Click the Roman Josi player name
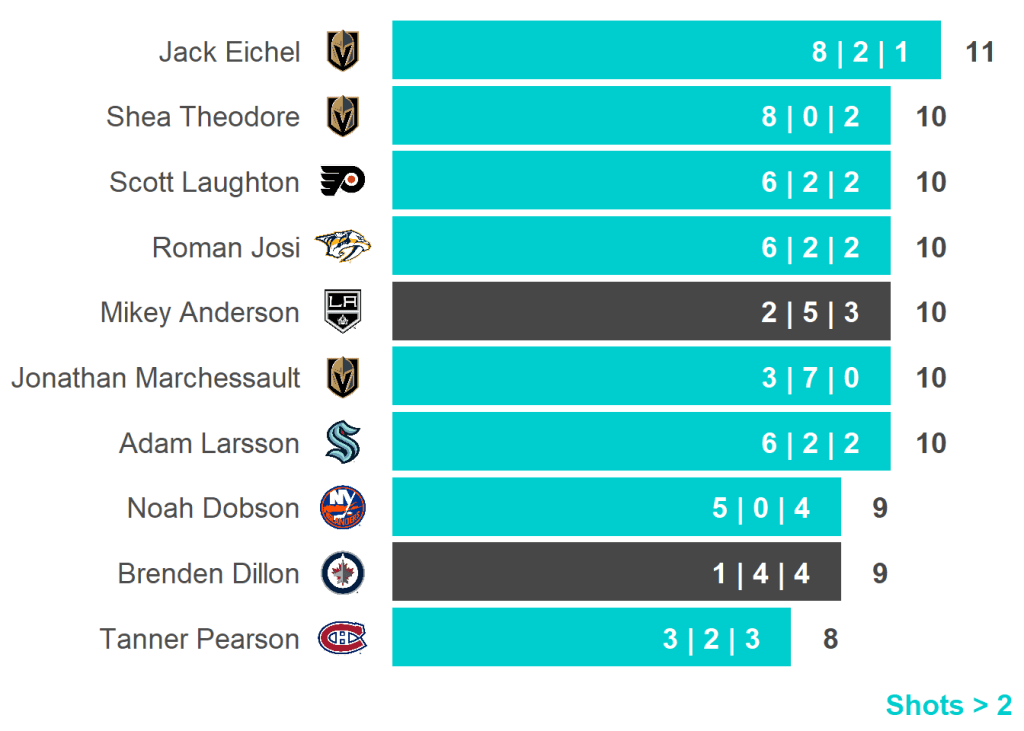 (226, 247)
